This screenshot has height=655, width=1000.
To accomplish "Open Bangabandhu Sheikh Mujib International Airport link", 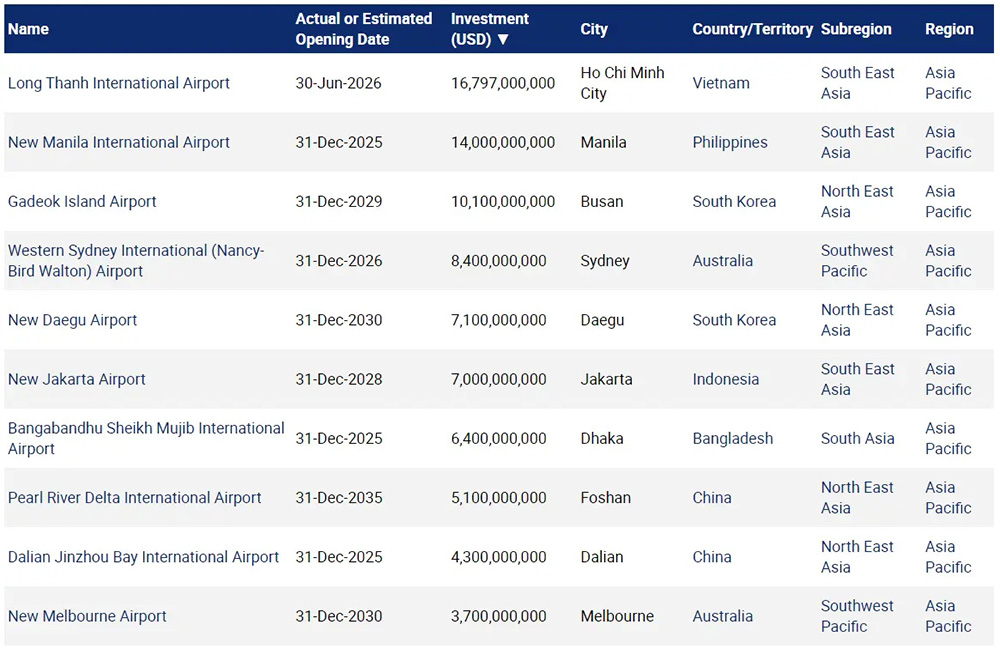I will (x=146, y=439).
